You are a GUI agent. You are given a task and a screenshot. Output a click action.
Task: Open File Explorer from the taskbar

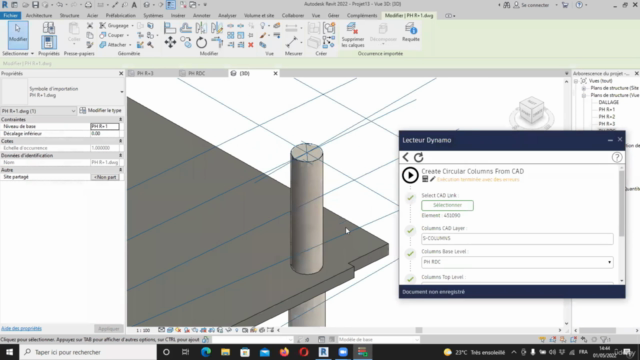pyautogui.click(x=225, y=352)
